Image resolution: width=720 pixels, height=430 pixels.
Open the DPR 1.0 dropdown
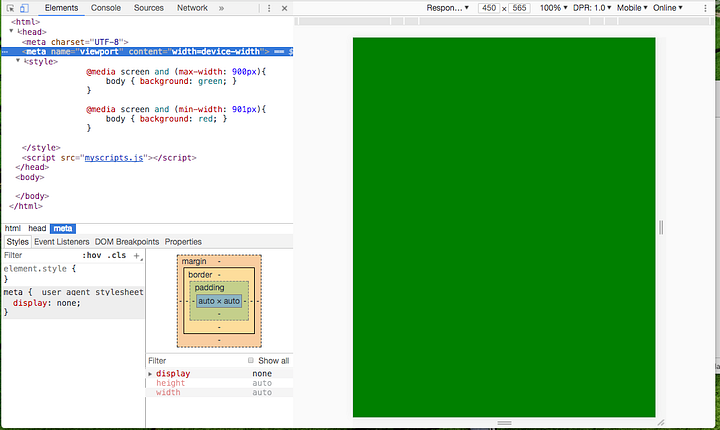[x=592, y=8]
